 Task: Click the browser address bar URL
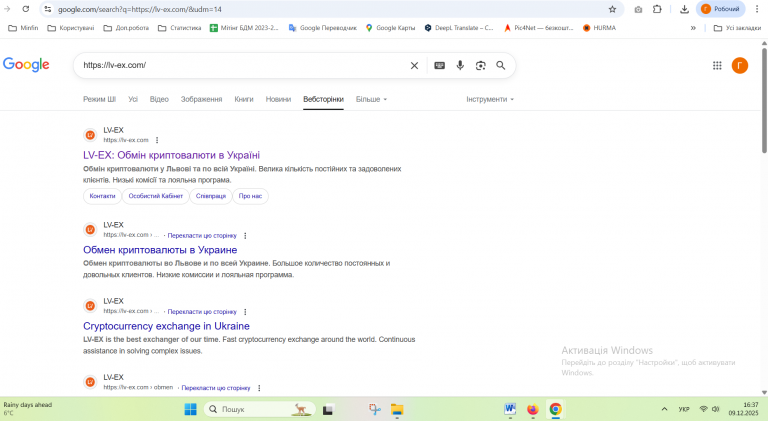(x=140, y=9)
